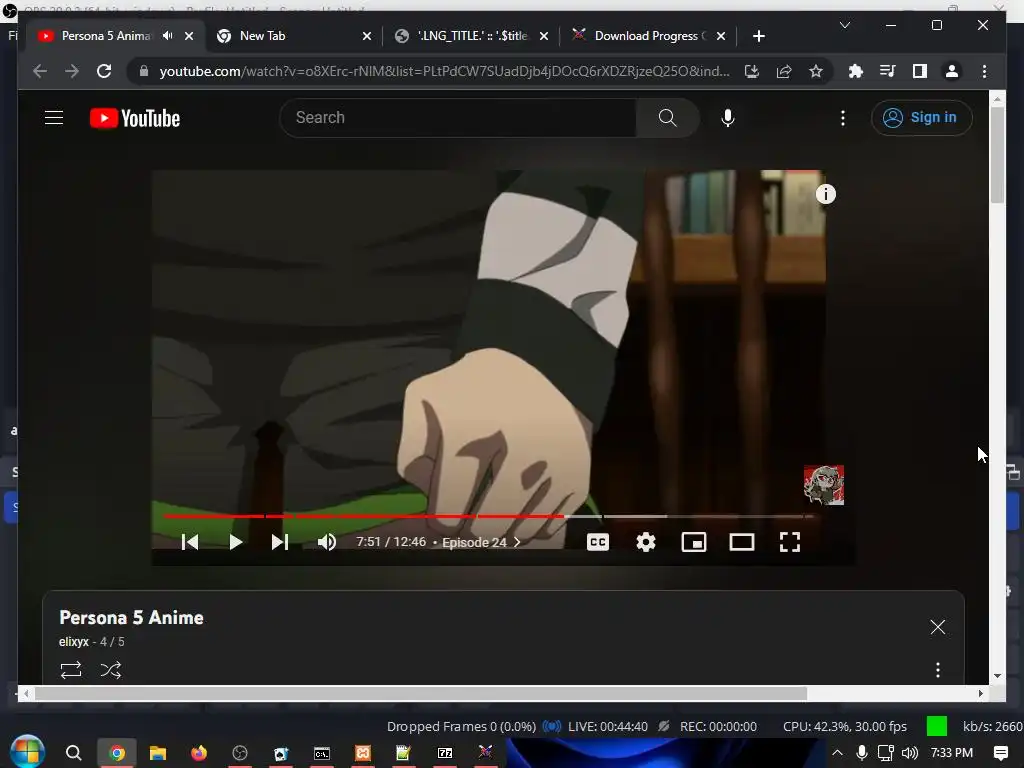Close the Persona 5 Anime playlist panel
This screenshot has height=768, width=1024.
[937, 627]
